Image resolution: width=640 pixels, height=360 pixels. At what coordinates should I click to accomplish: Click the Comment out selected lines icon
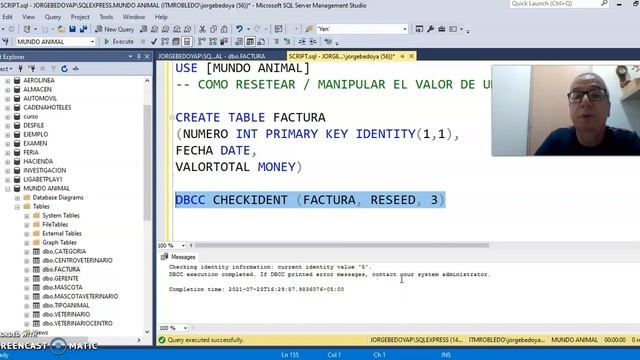point(276,42)
